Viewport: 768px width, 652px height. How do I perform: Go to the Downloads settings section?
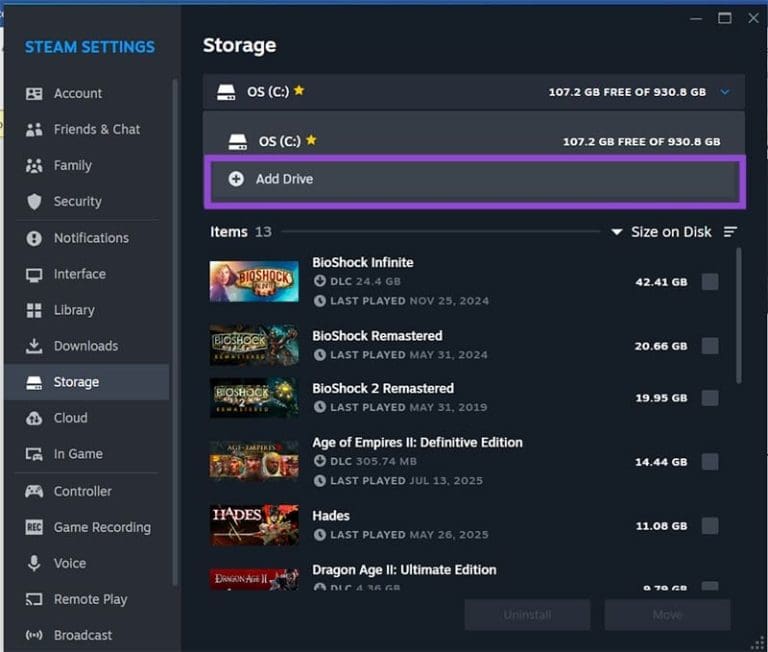(x=85, y=346)
